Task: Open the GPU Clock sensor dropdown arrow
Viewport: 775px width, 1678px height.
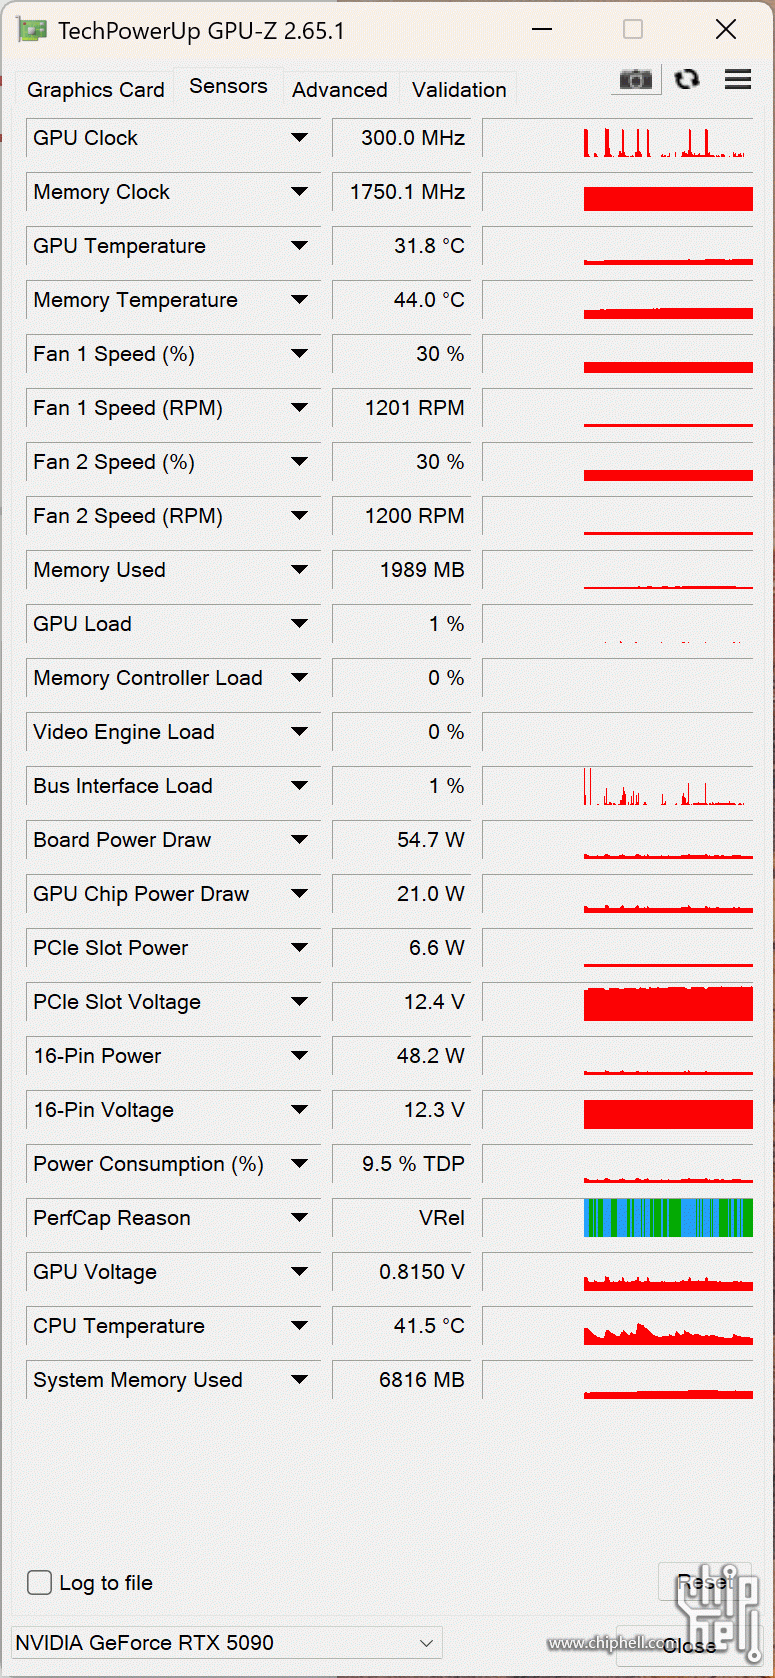Action: click(299, 138)
